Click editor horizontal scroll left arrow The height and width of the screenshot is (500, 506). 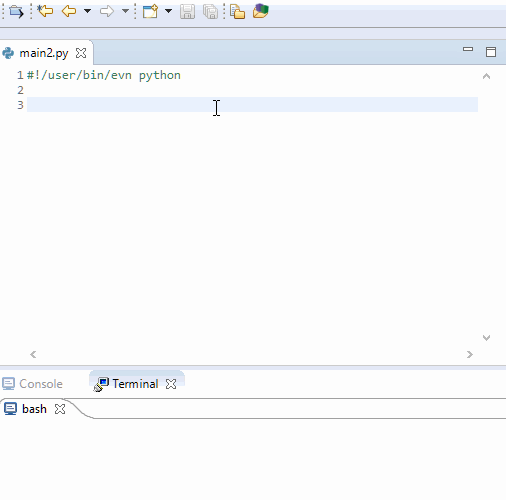[x=33, y=354]
